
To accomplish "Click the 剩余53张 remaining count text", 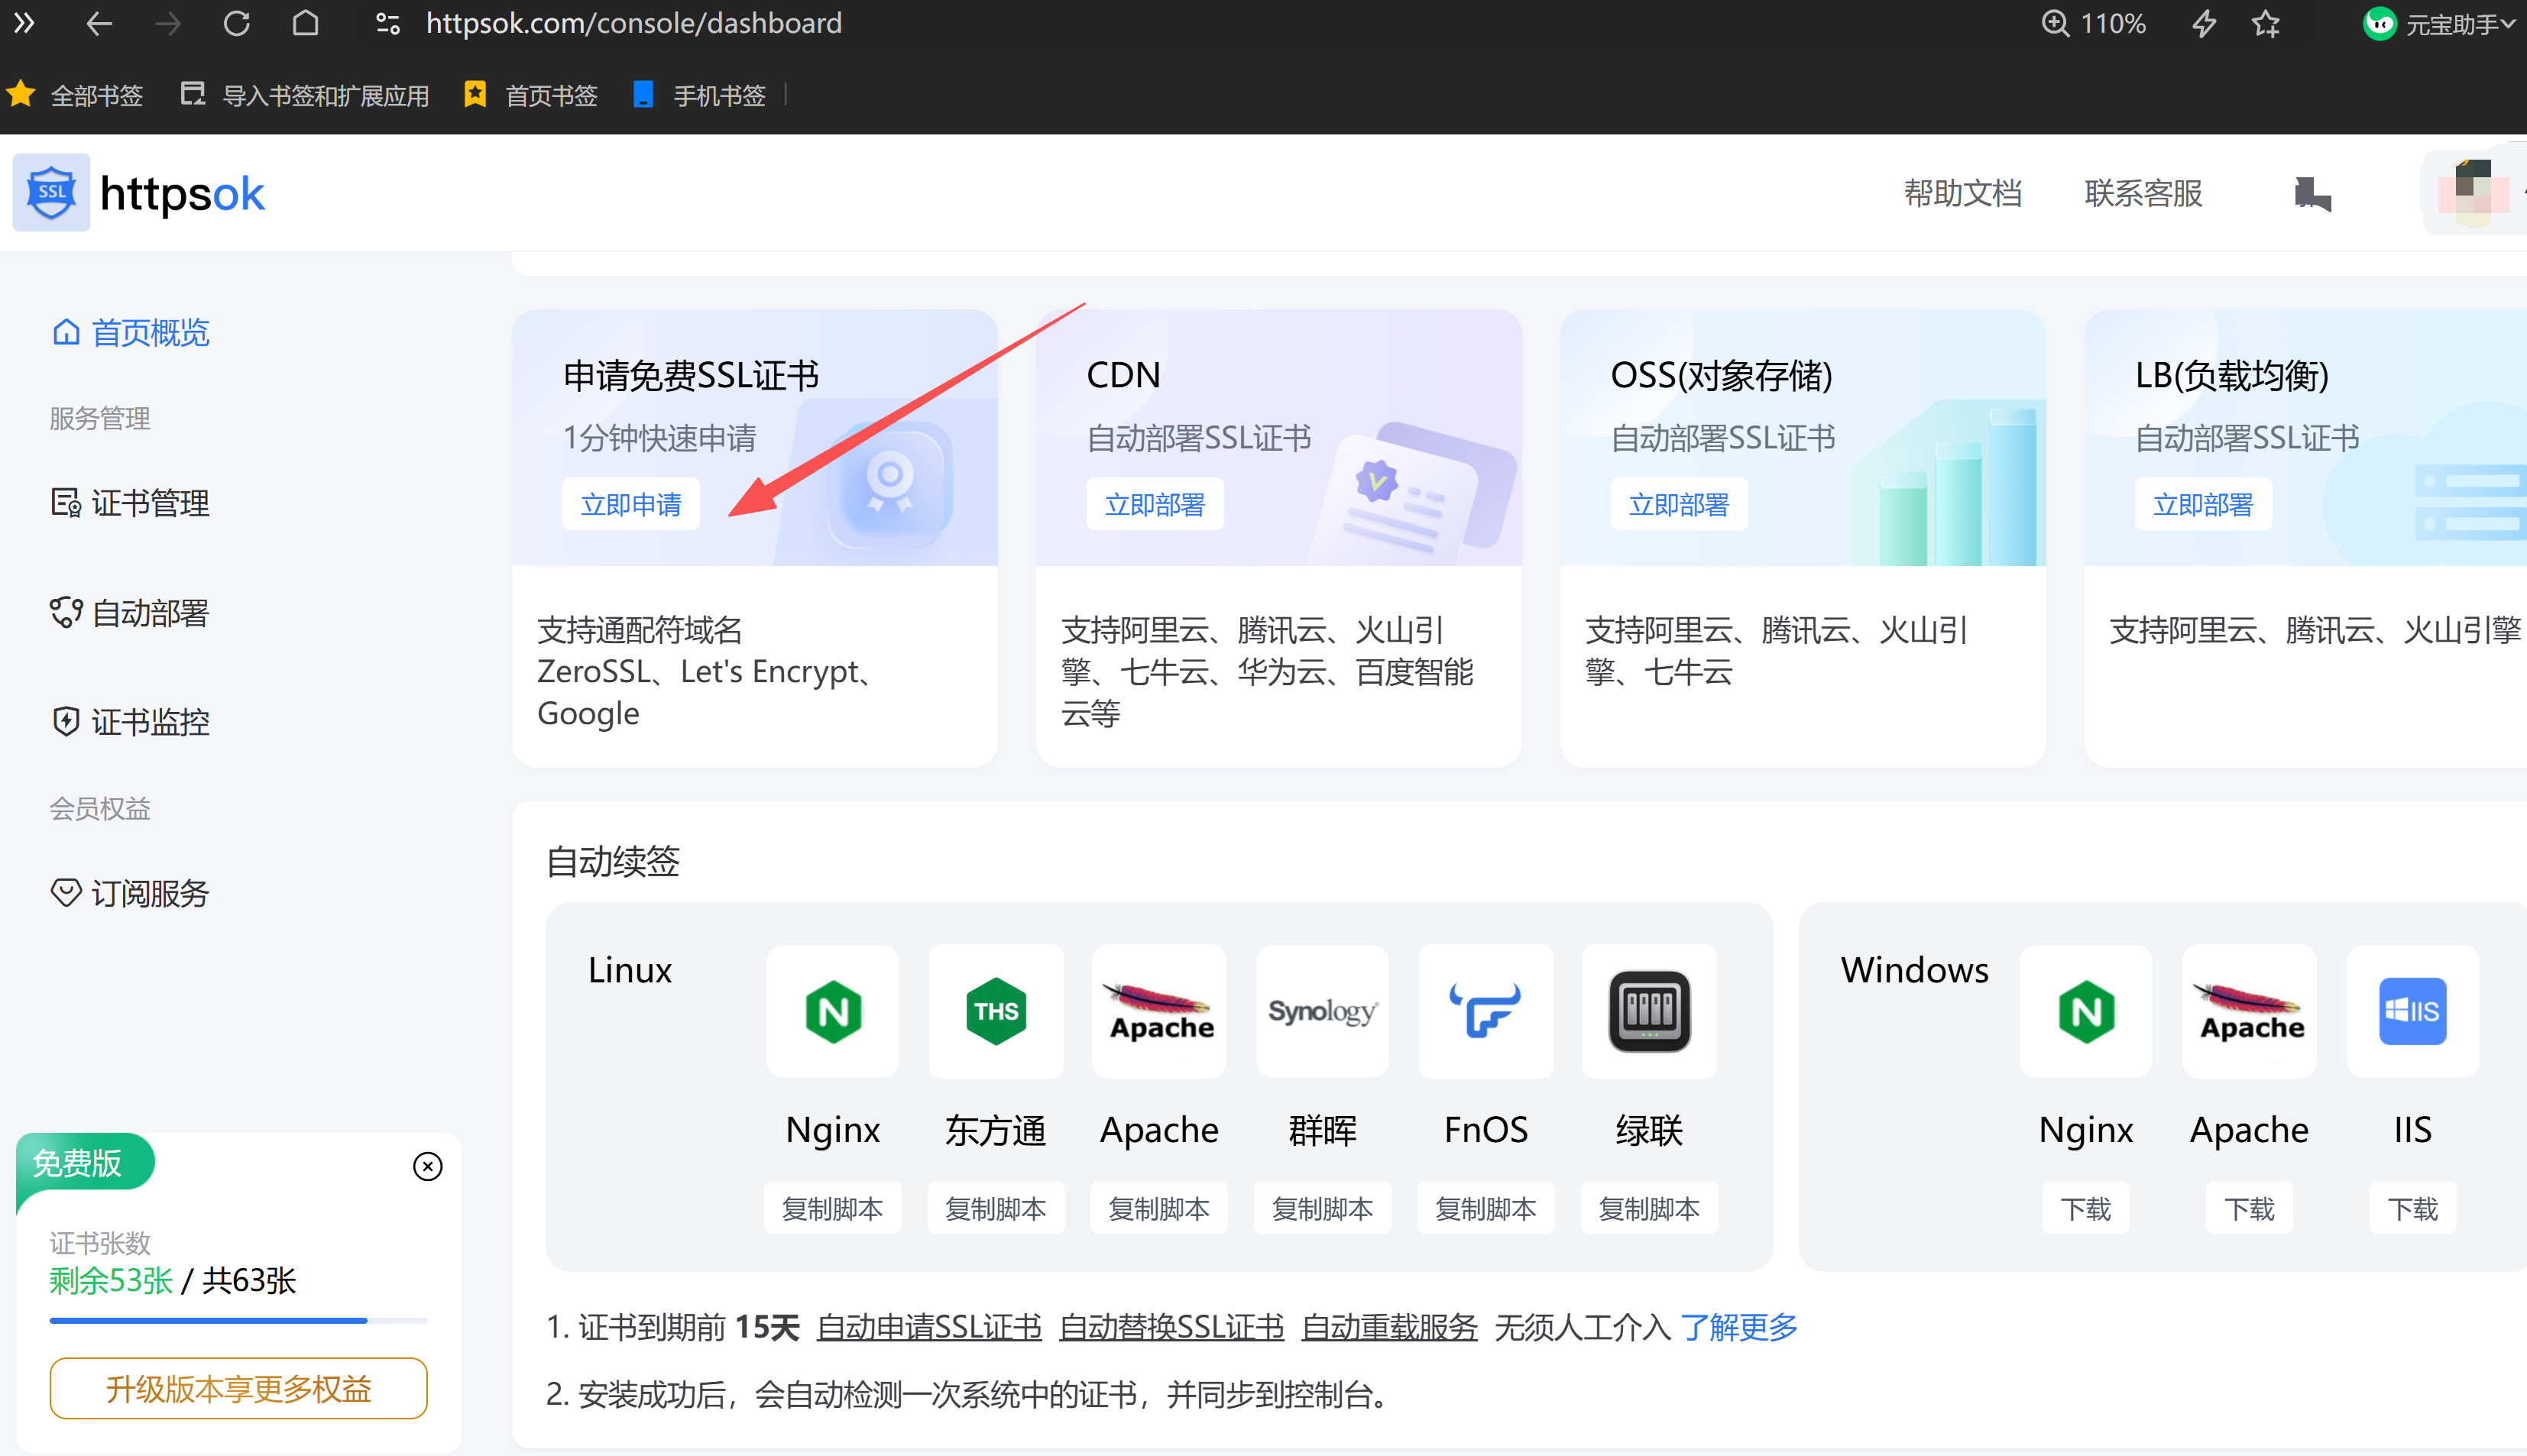I will coord(111,1280).
